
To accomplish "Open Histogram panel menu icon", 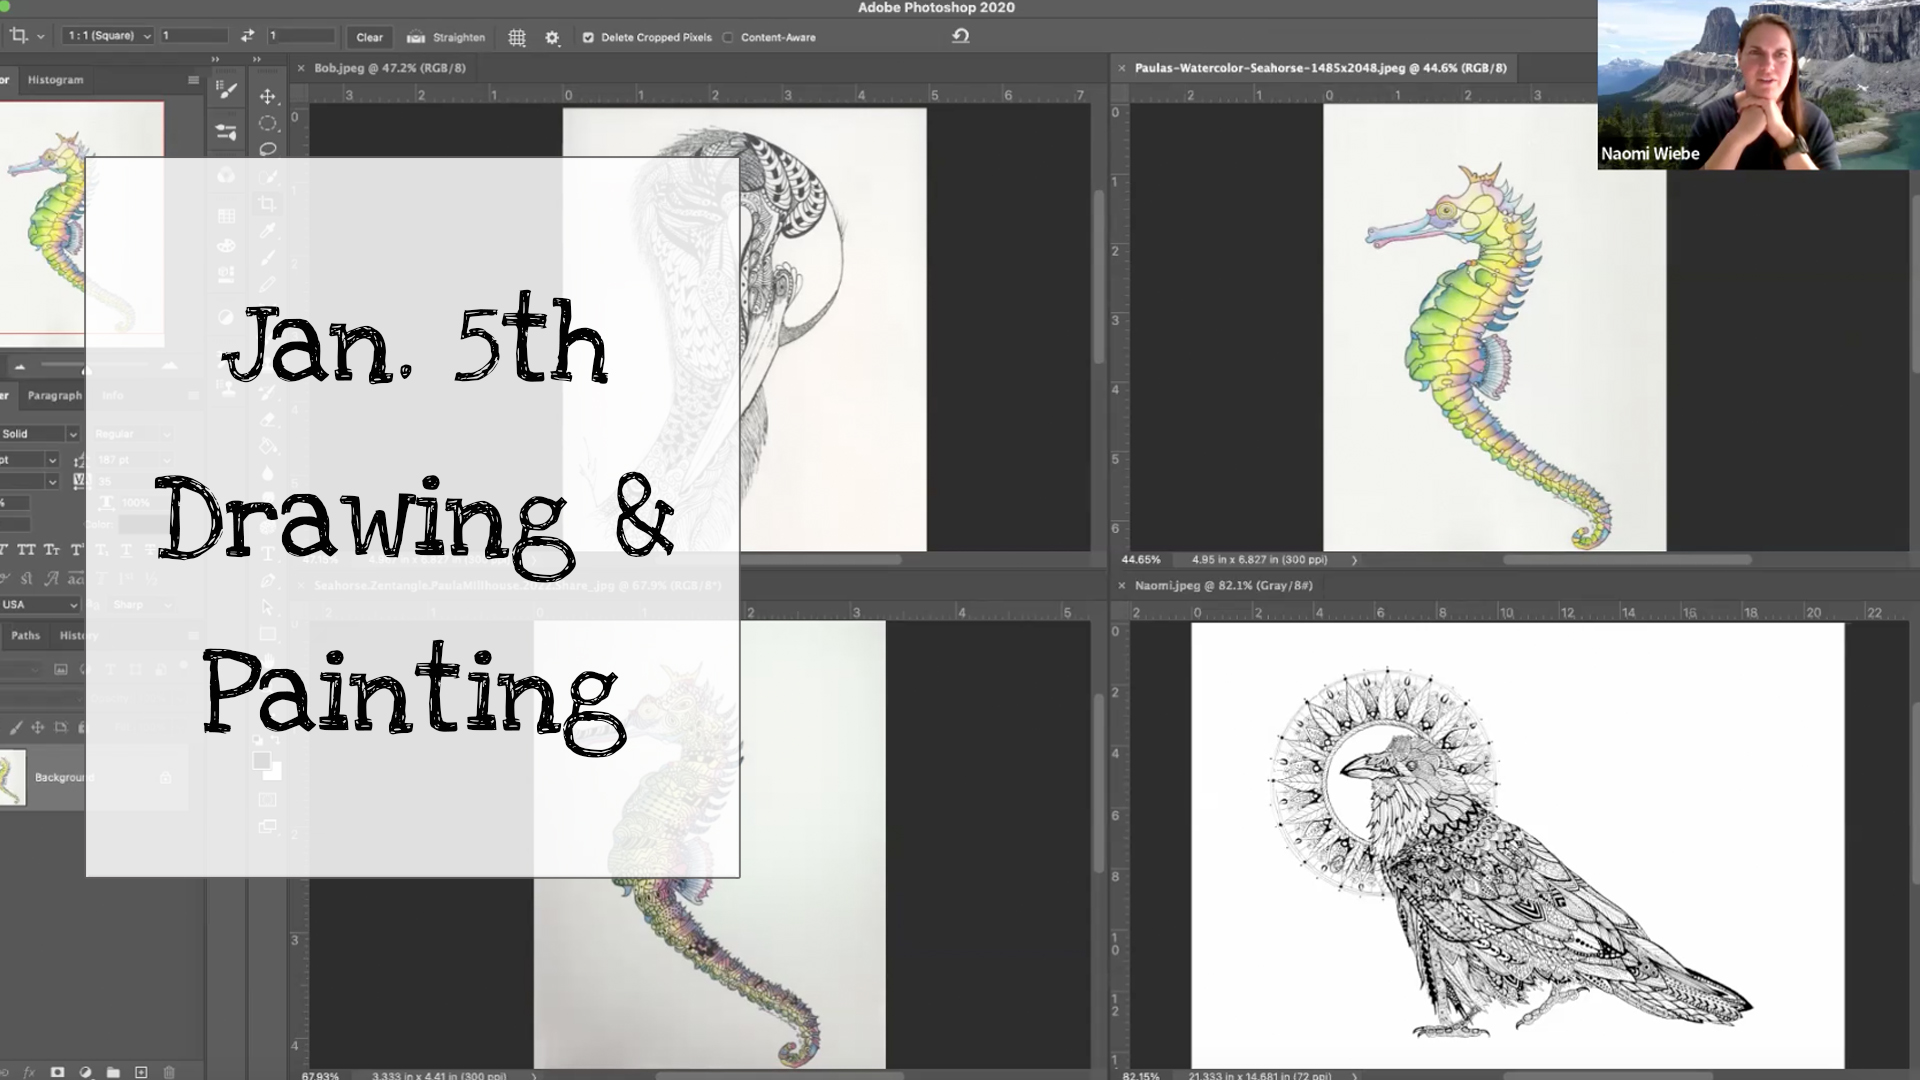I will [193, 80].
